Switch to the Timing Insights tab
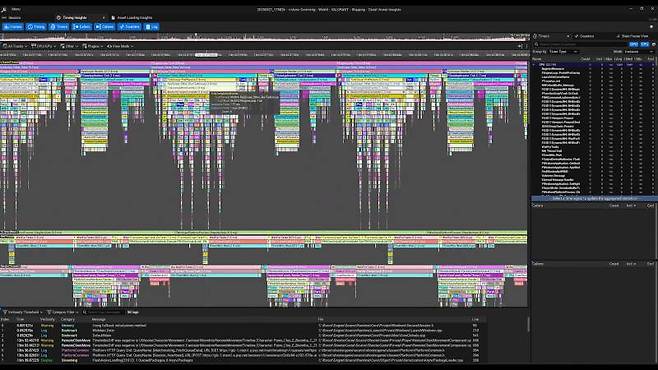Viewport: 658px width, 370px height. [75, 18]
